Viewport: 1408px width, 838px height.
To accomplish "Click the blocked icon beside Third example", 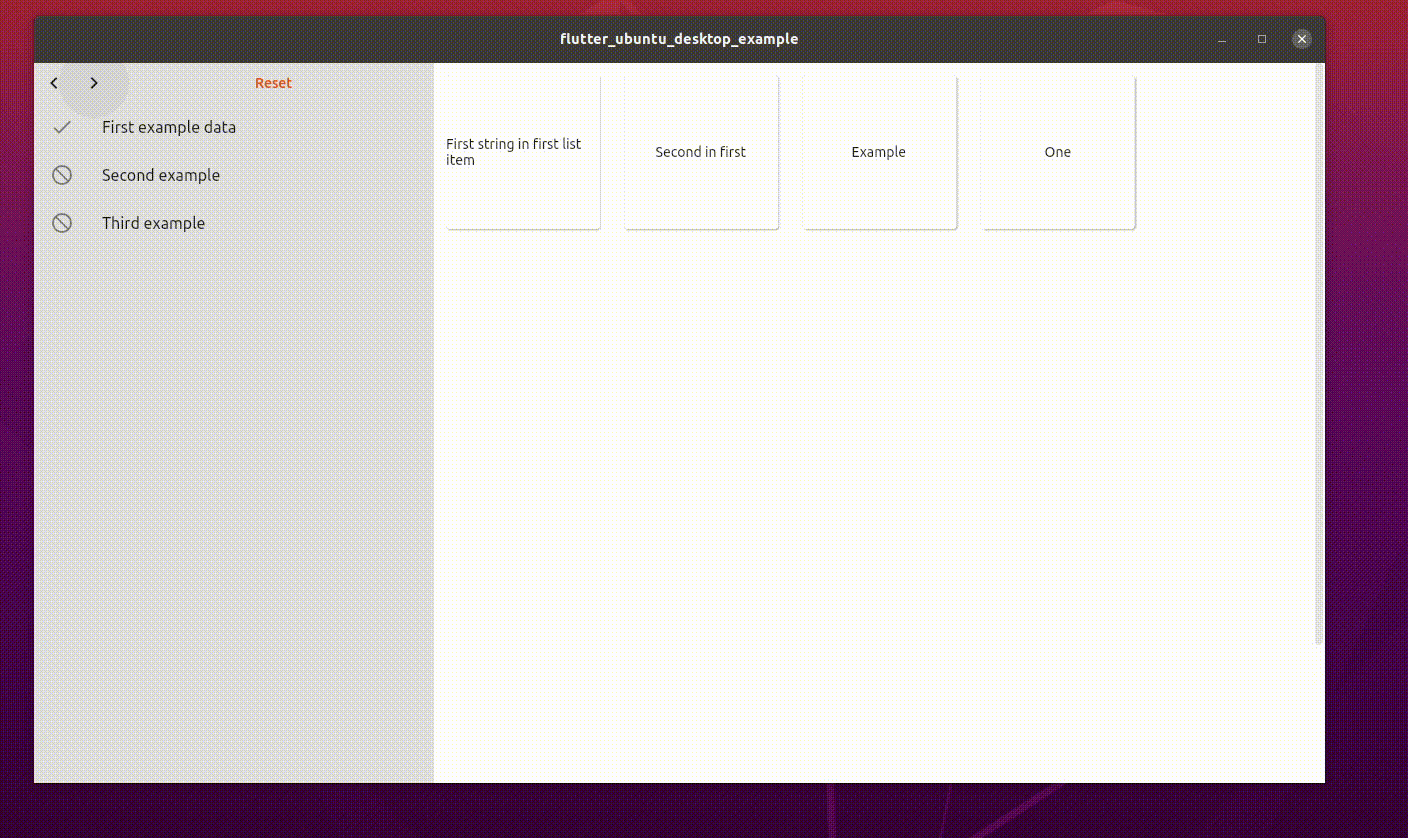I will pos(62,223).
